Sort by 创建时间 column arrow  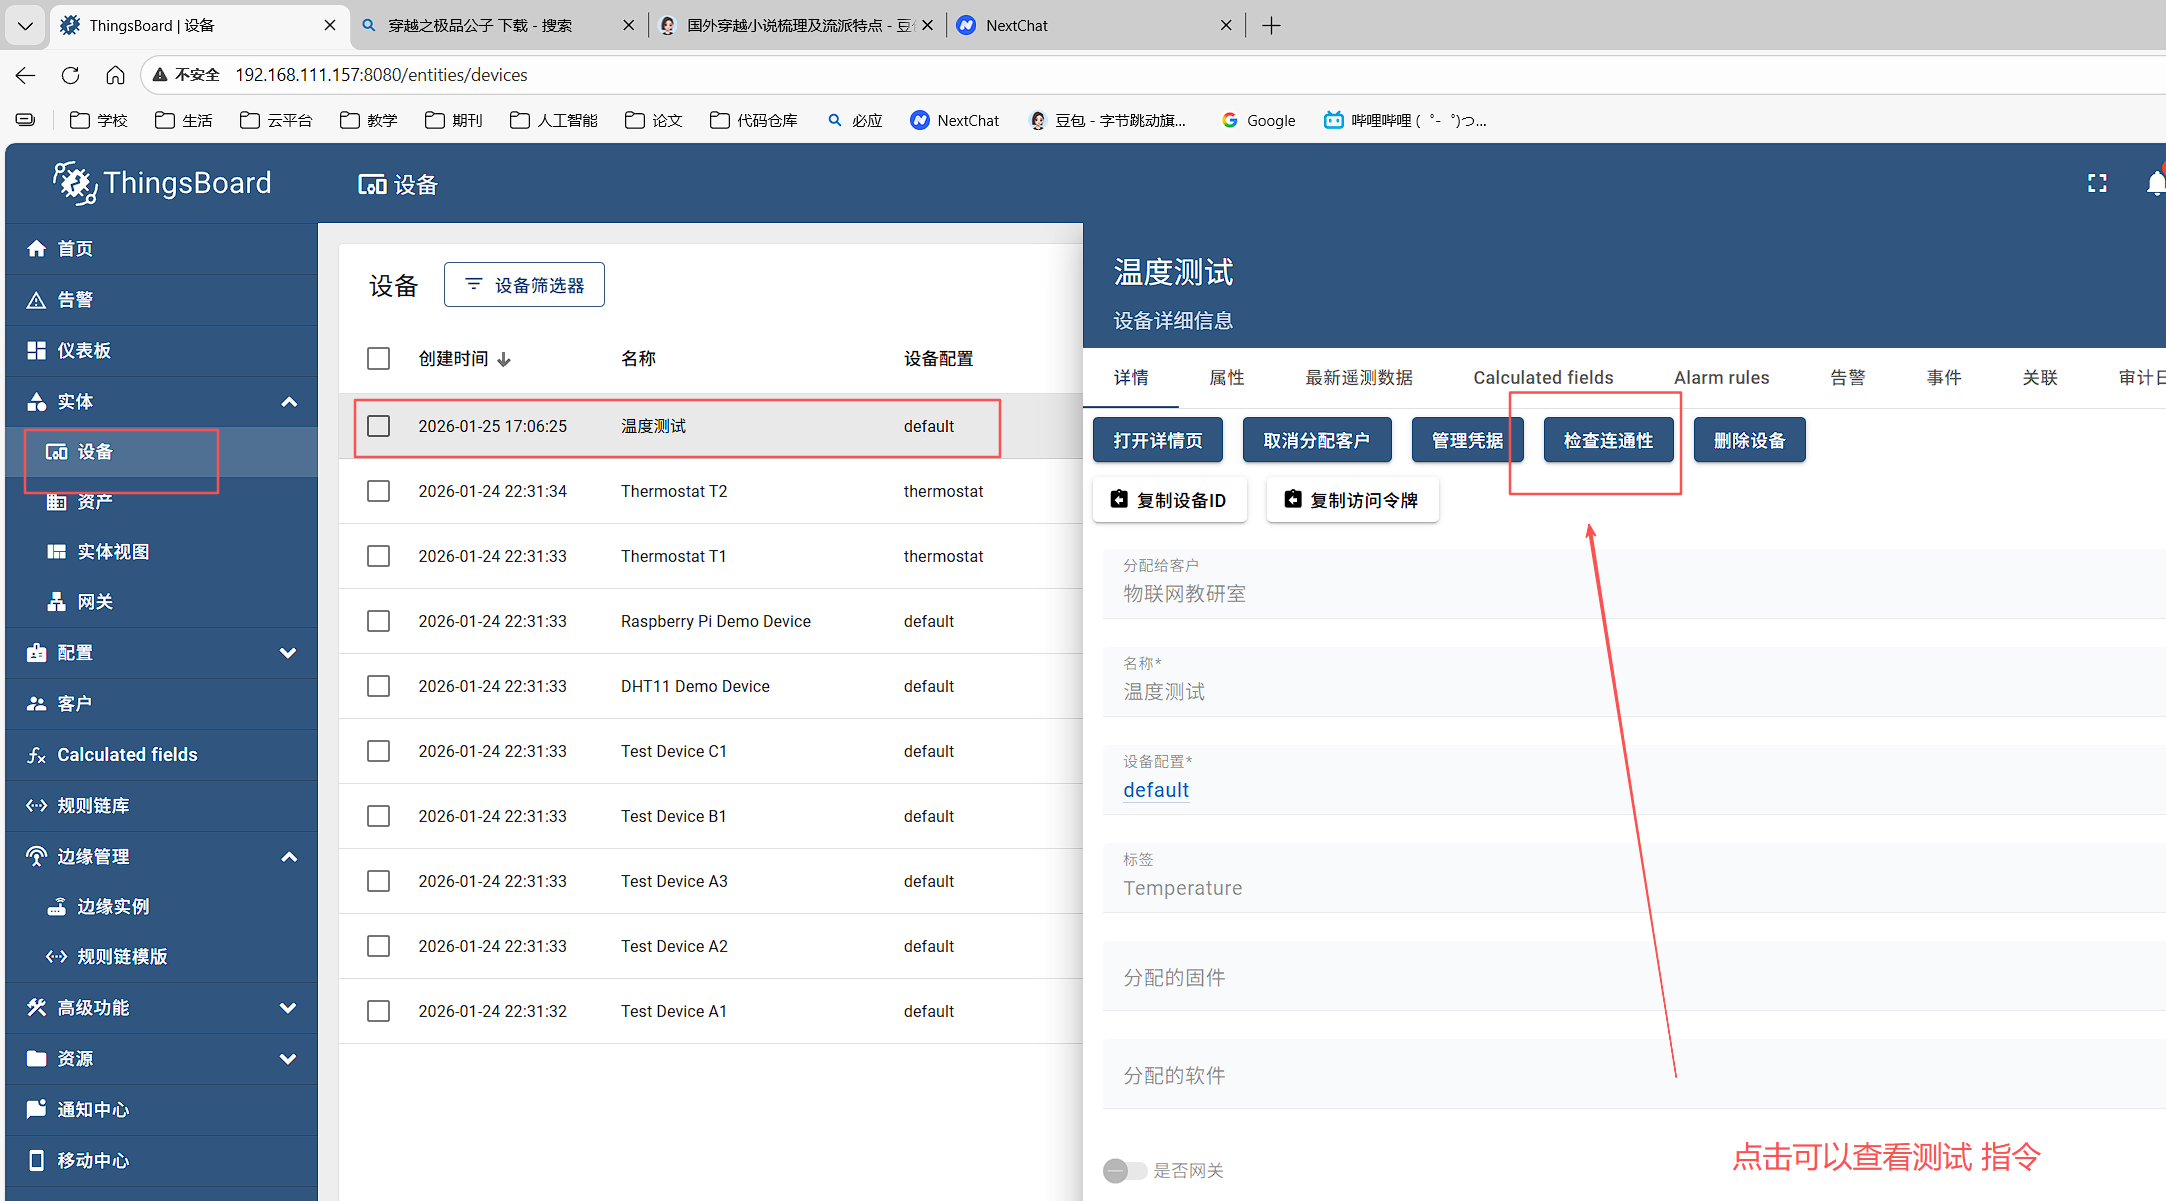tap(504, 360)
